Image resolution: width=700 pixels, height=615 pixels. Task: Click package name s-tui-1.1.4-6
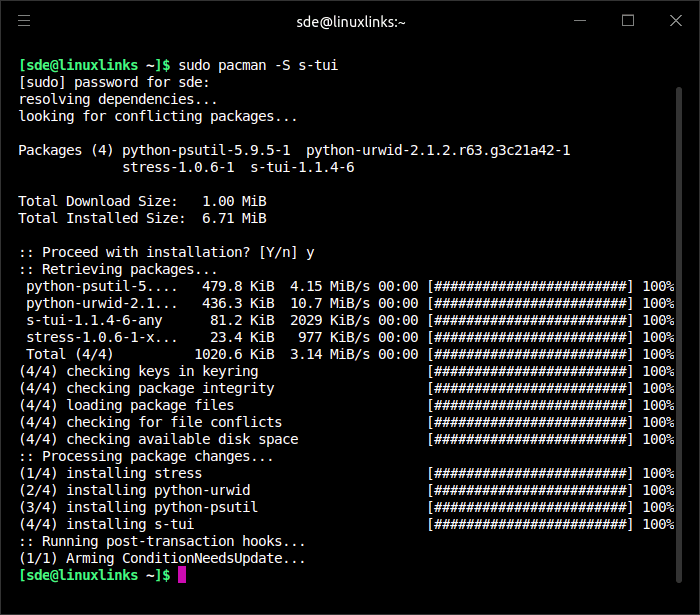(x=302, y=167)
